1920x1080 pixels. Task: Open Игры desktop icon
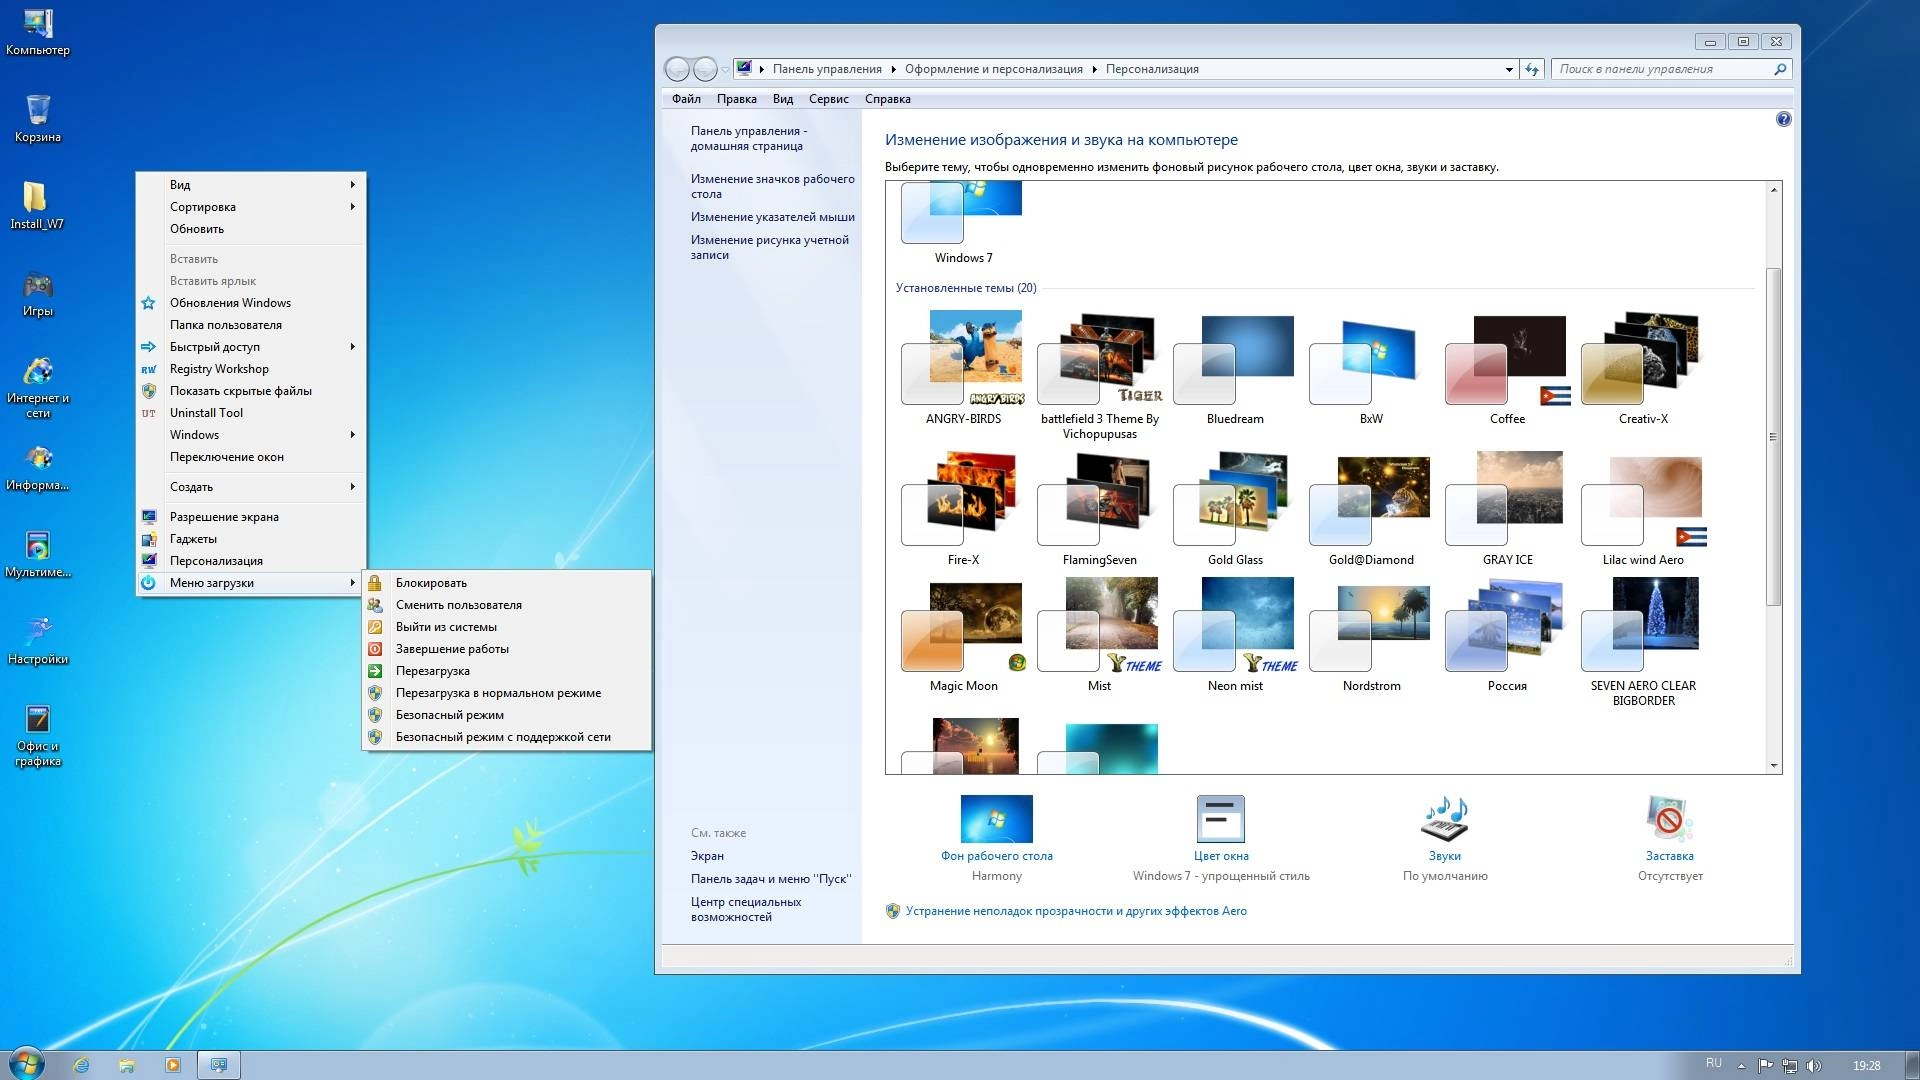[x=38, y=293]
